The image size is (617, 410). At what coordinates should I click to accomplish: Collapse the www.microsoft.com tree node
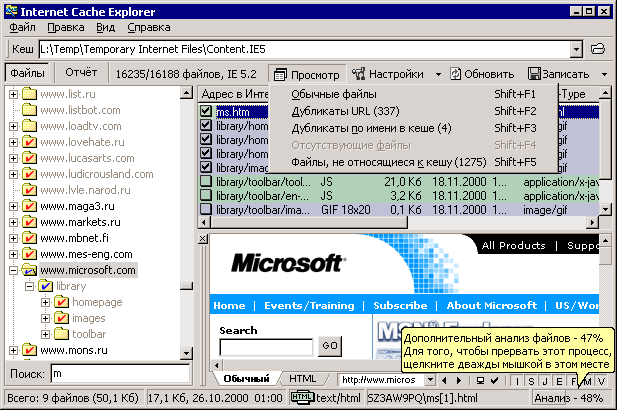pyautogui.click(x=13, y=270)
